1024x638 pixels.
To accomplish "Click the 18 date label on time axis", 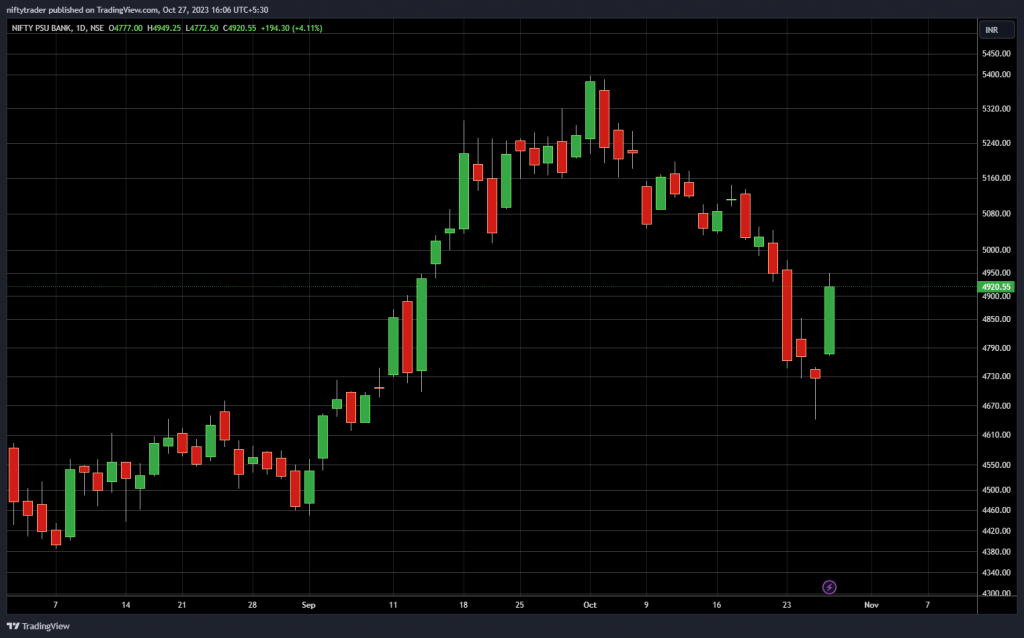I will (x=464, y=605).
